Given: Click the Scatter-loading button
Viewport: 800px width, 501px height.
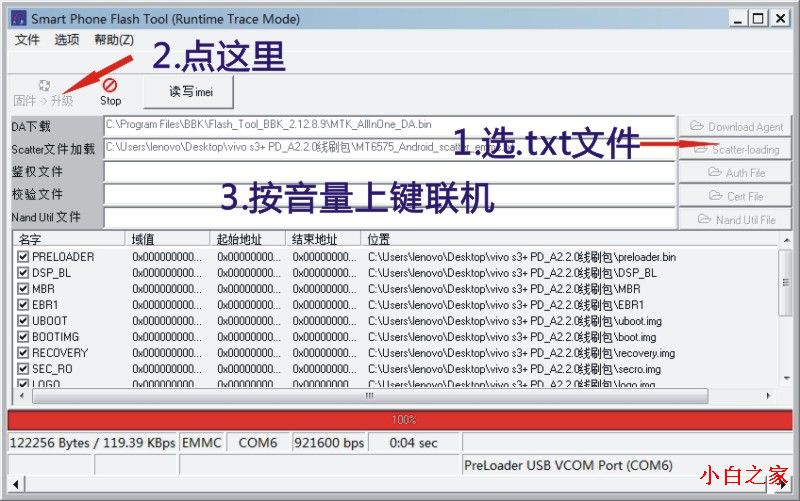Looking at the screenshot, I should (735, 149).
